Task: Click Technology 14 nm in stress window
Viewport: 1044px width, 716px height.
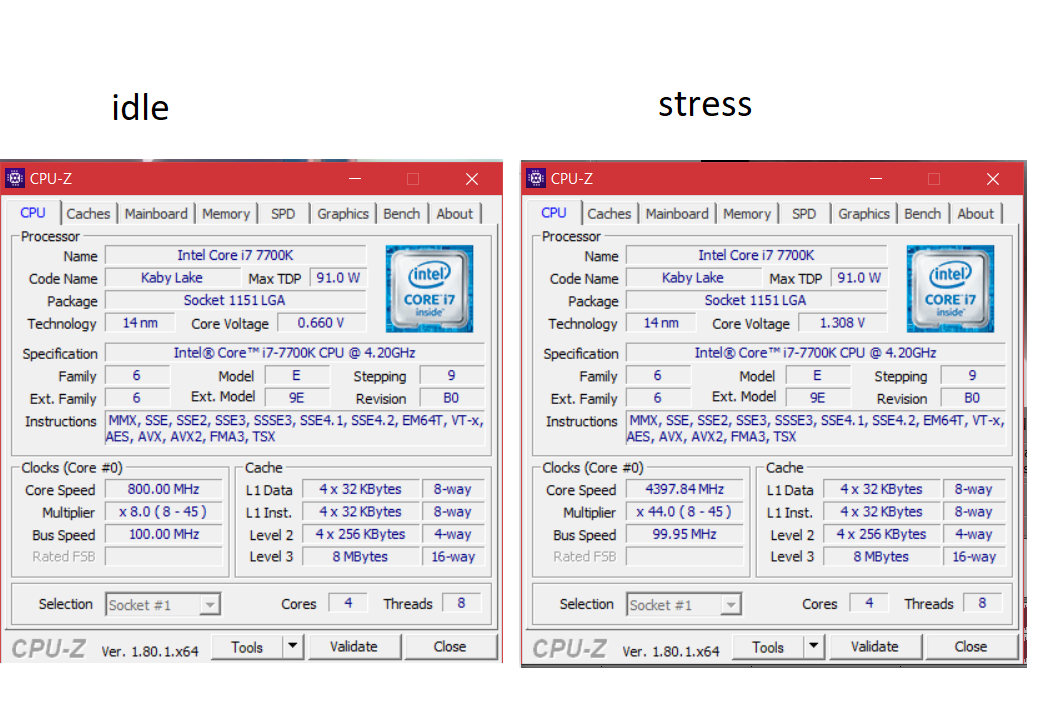Action: pos(661,323)
